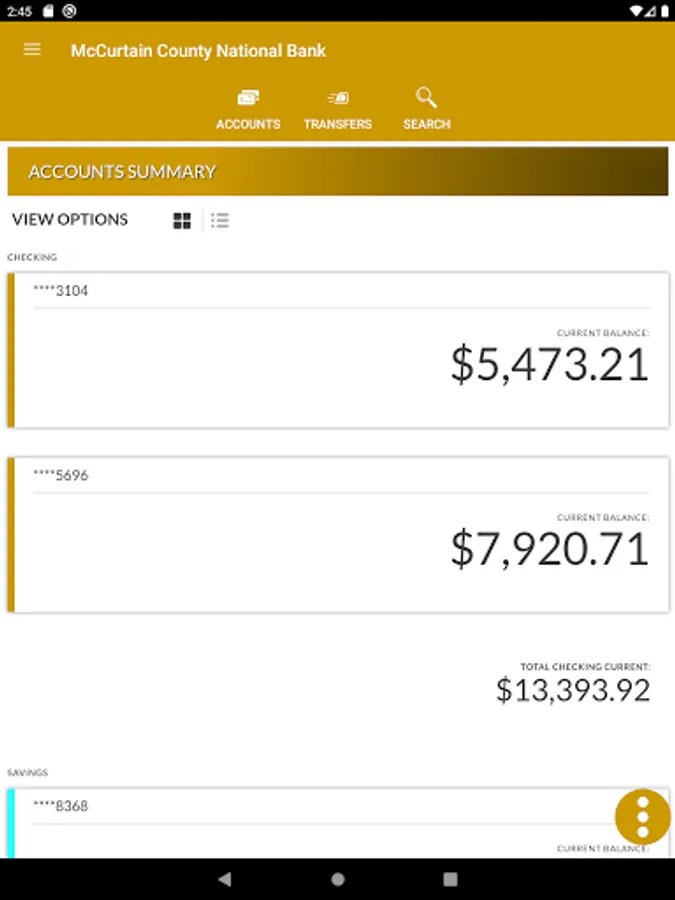Open checking account ending in 5696
This screenshot has height=900, width=675.
338,535
